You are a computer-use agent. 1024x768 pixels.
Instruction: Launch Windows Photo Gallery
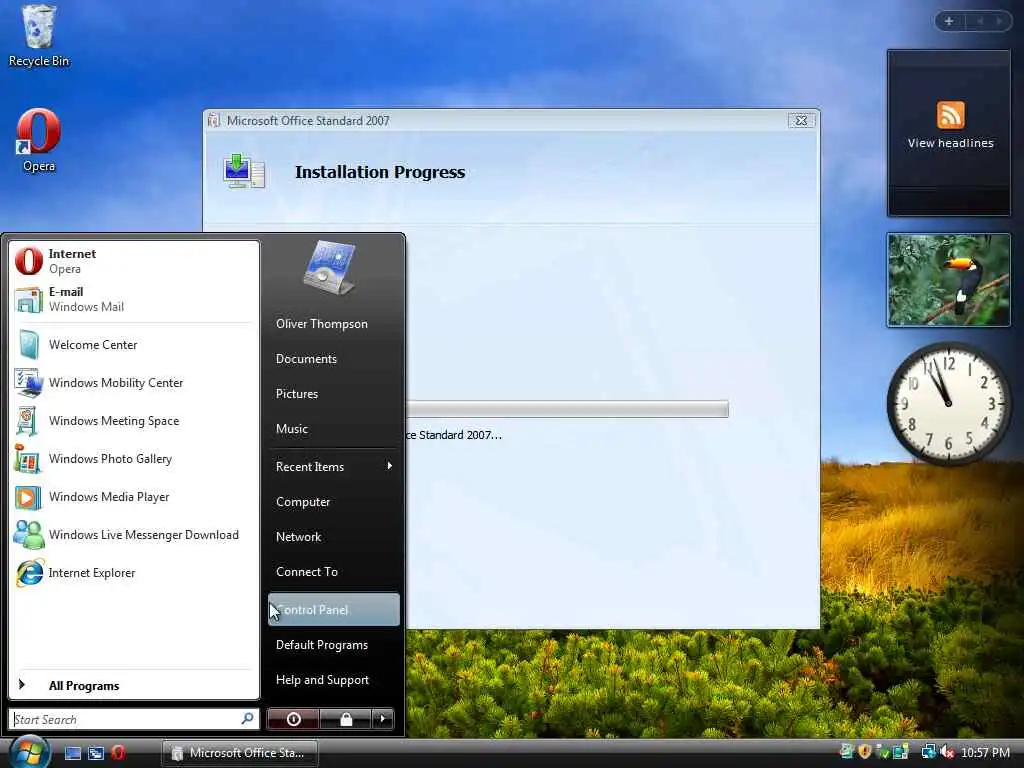click(x=134, y=458)
